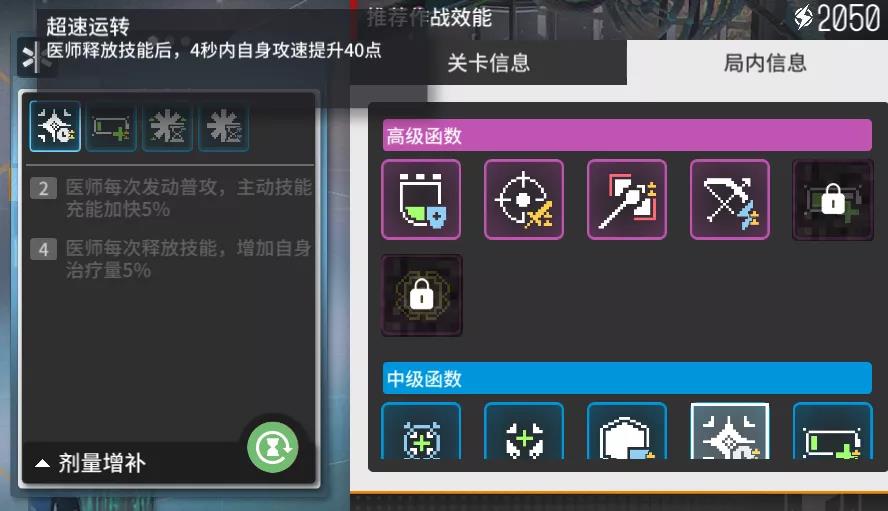Click fourth equipped snowflake slot
This screenshot has width=888, height=511.
(x=224, y=127)
